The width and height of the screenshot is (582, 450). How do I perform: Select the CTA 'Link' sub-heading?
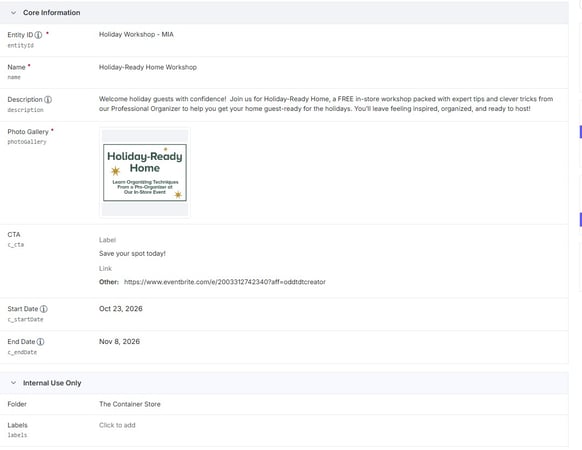click(x=105, y=268)
